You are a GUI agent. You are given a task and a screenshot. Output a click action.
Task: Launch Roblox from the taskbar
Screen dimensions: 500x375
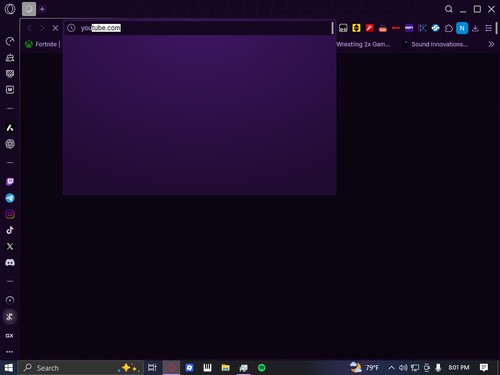tap(189, 368)
